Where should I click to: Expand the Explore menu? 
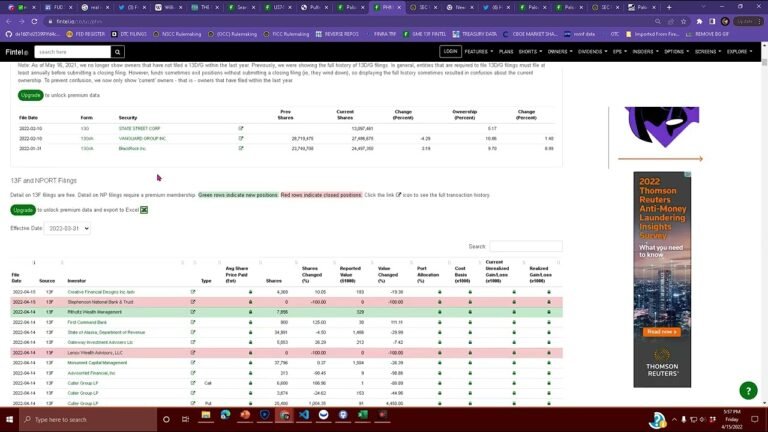click(x=739, y=51)
